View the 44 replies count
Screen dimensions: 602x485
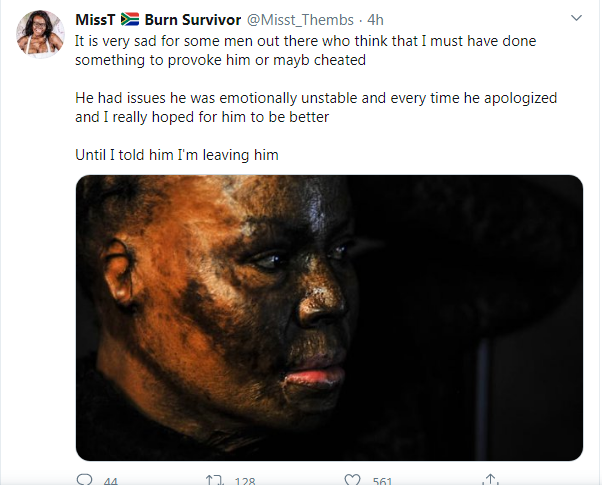click(x=110, y=481)
